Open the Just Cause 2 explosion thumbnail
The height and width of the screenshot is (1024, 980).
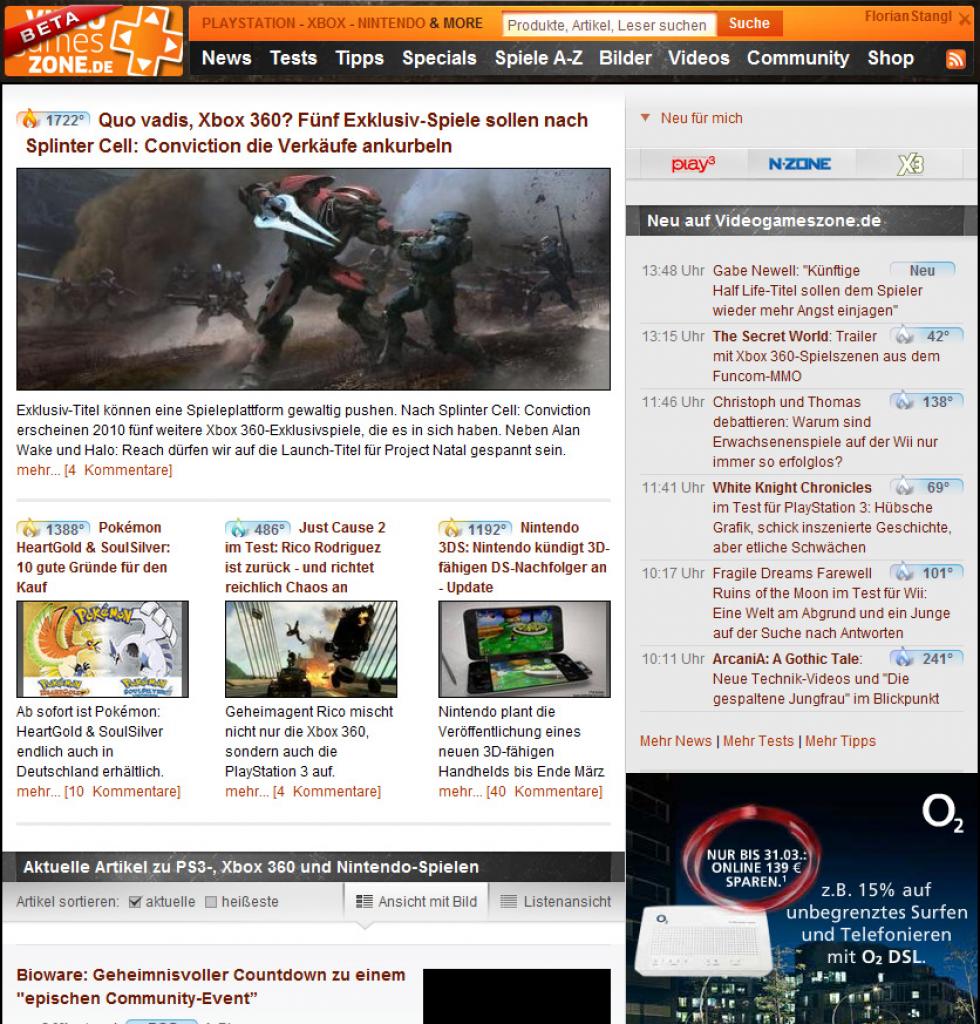311,649
